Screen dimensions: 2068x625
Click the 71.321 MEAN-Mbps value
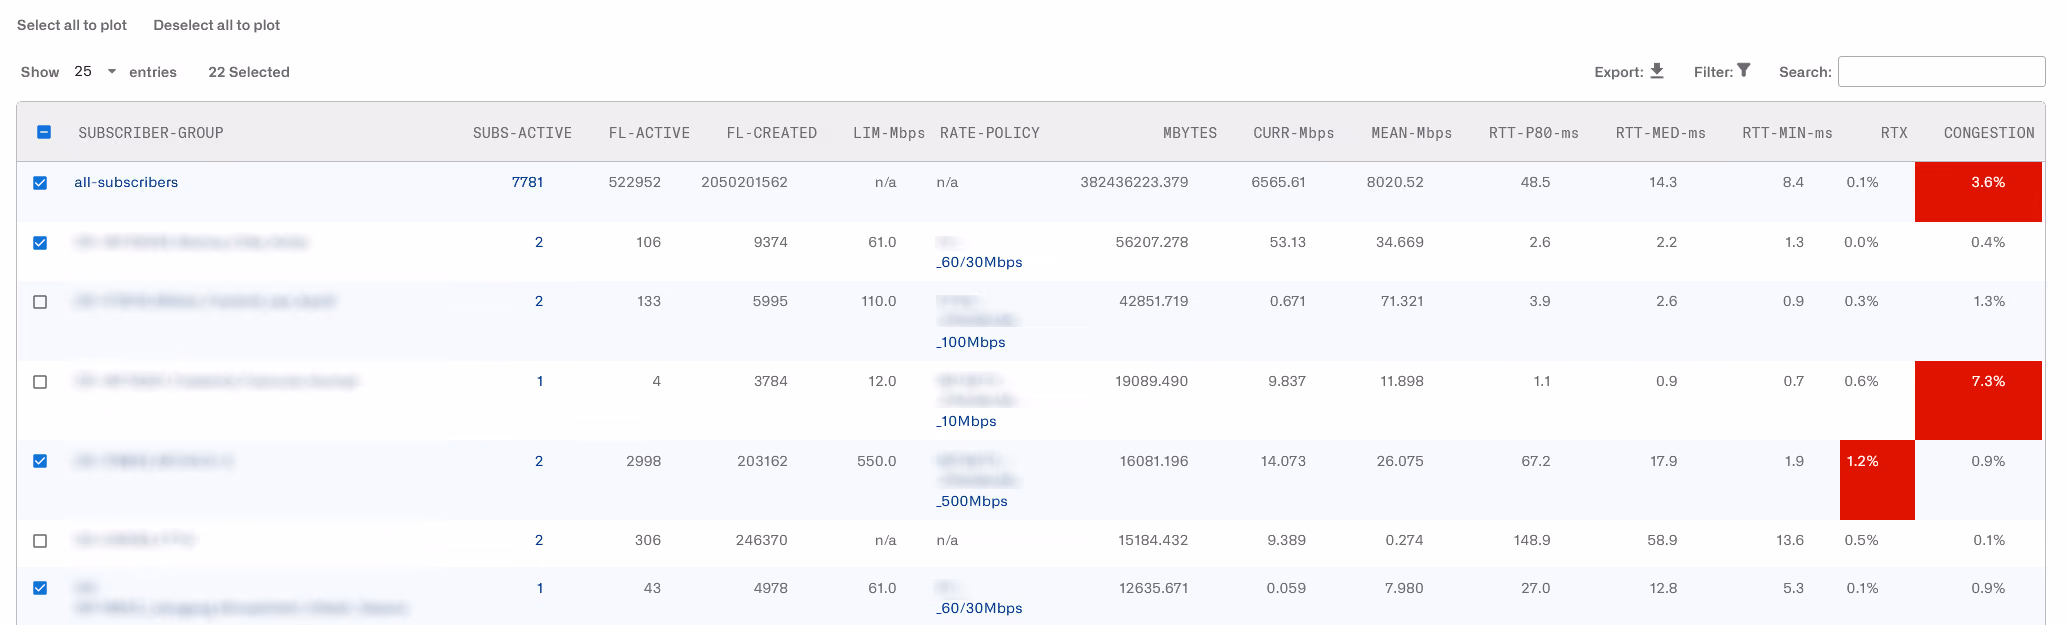coord(1401,301)
